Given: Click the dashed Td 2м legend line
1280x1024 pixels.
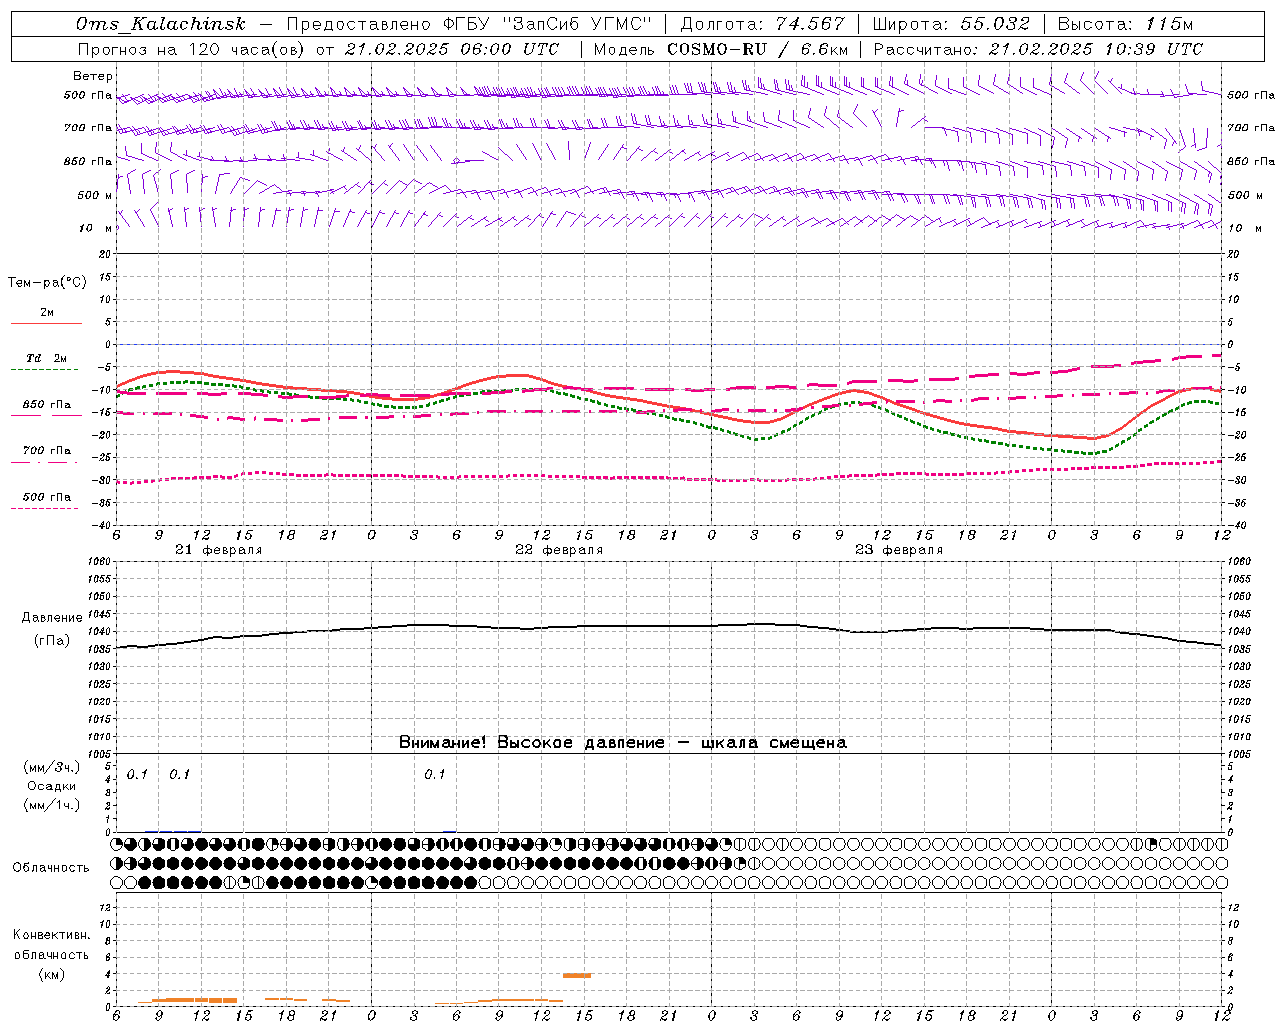Looking at the screenshot, I should (44, 369).
